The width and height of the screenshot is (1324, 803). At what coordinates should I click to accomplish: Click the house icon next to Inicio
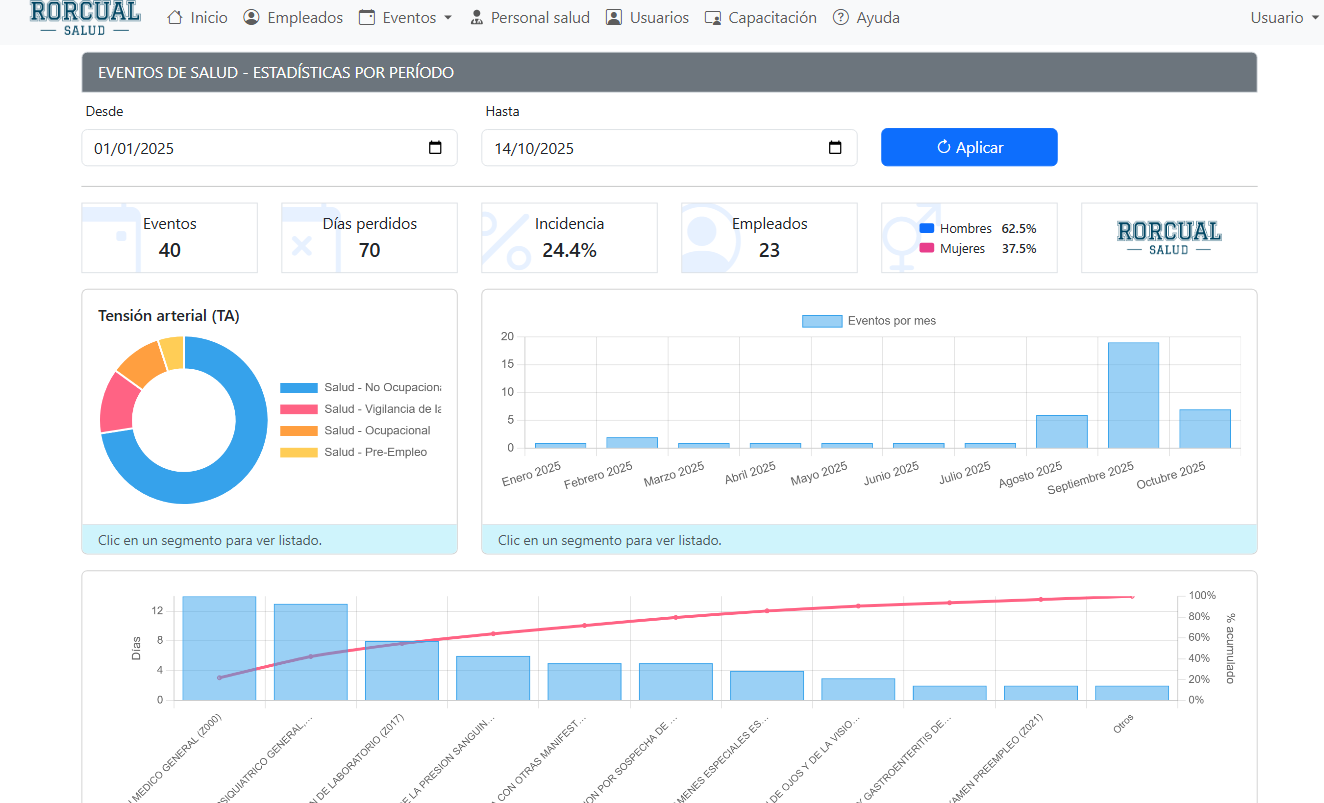(175, 18)
